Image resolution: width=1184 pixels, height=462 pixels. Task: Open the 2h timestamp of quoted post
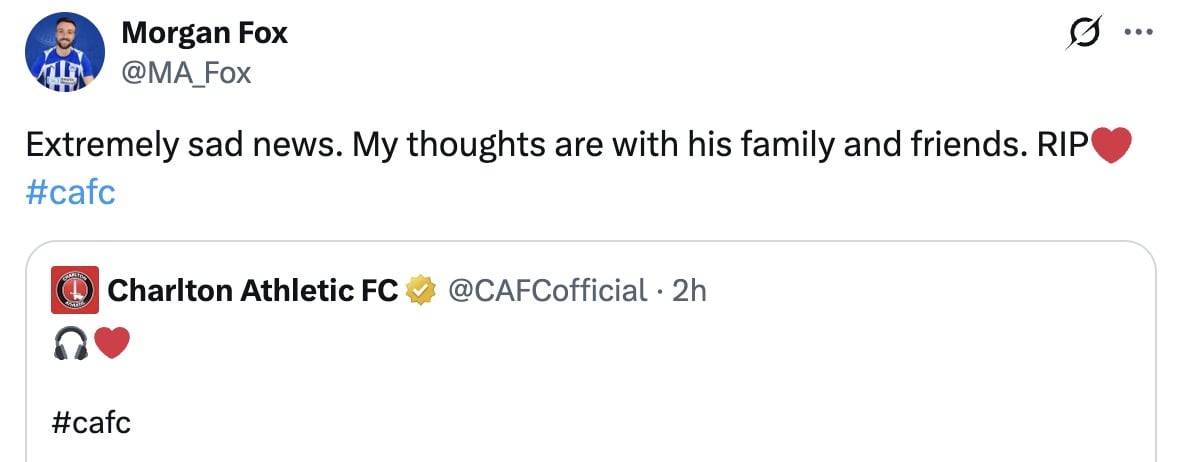coord(689,291)
